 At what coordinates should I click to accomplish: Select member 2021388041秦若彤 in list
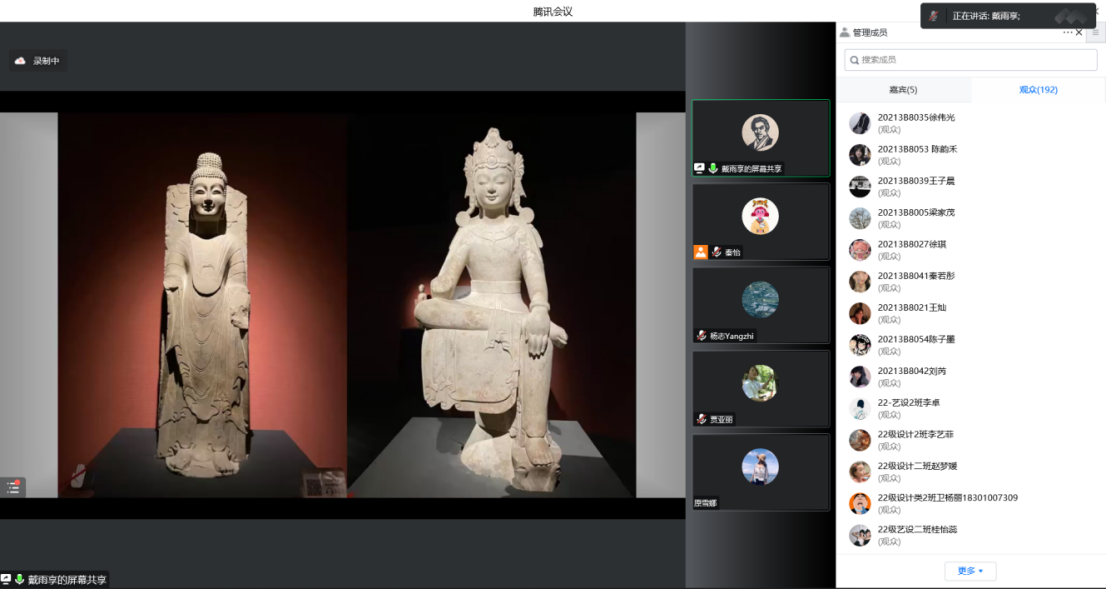point(916,276)
